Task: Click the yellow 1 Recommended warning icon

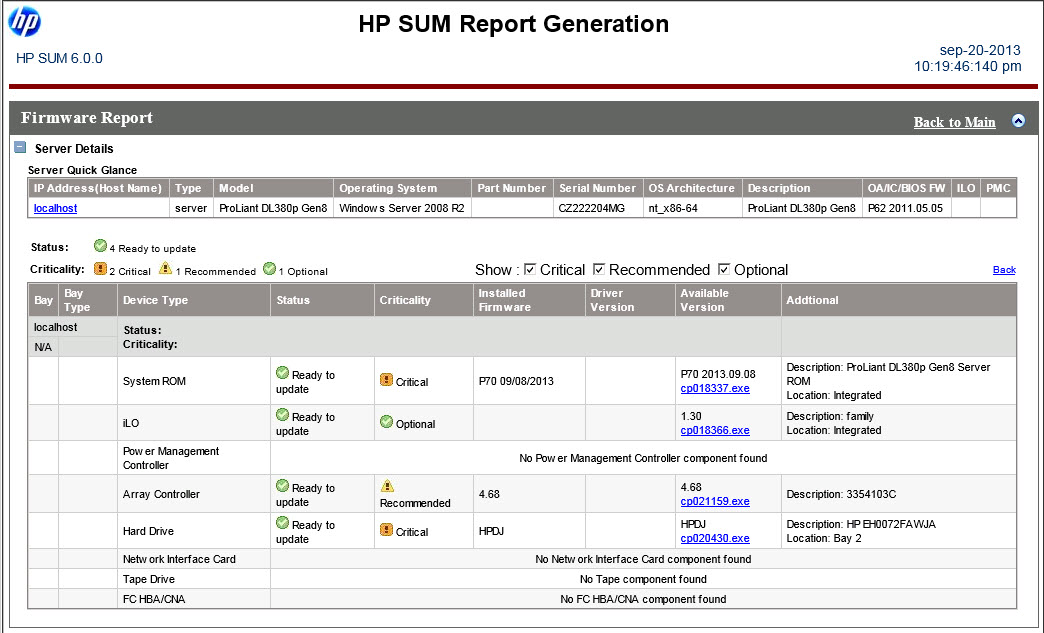Action: click(x=166, y=268)
